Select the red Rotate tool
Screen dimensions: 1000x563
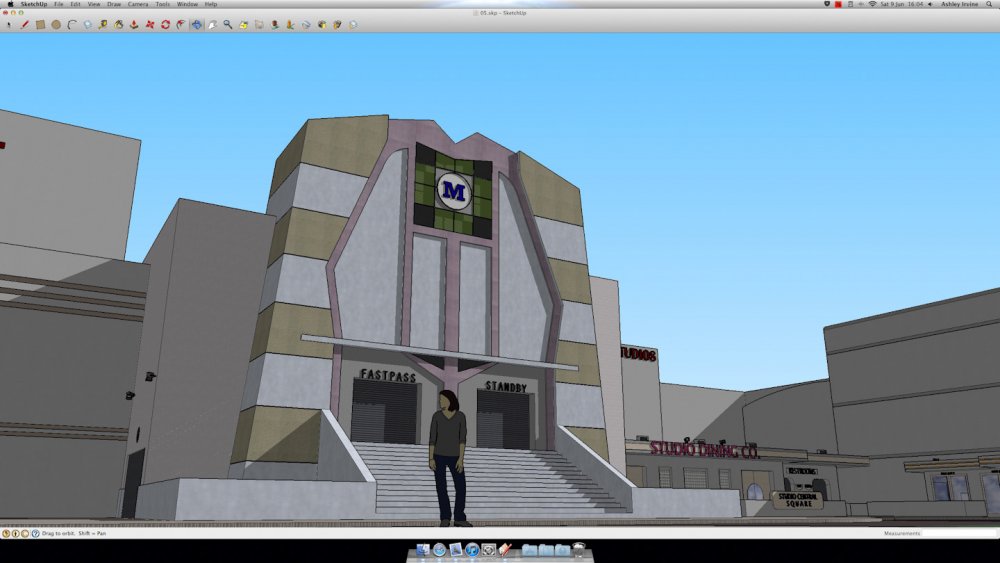point(165,24)
